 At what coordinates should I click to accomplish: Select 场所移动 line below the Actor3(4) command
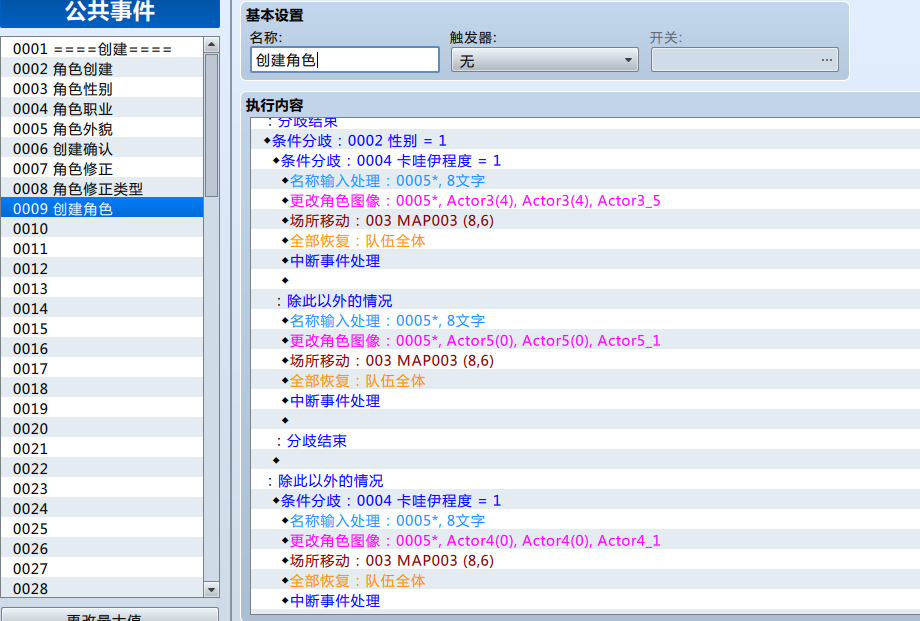[586, 220]
